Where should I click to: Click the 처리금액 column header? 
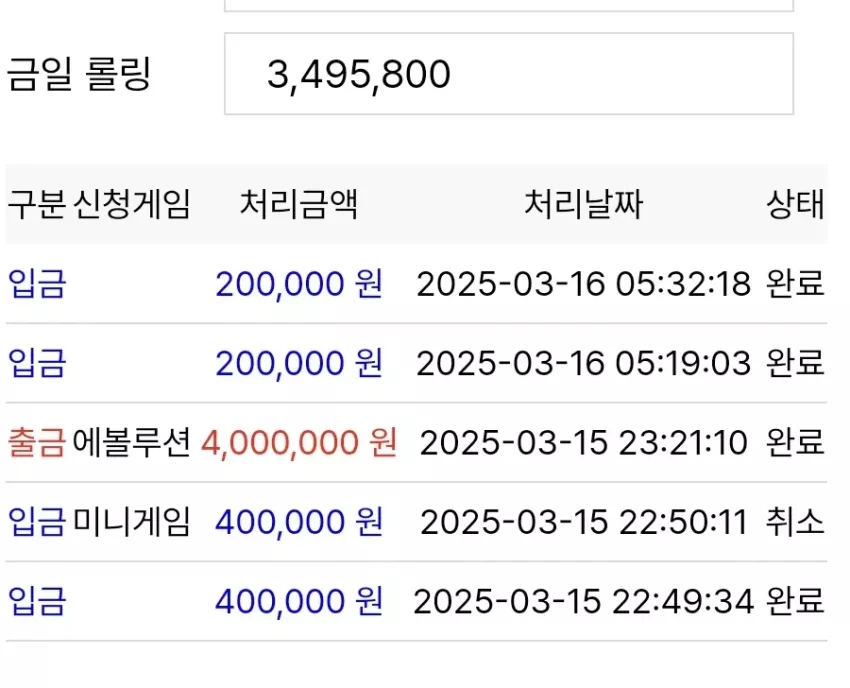pyautogui.click(x=299, y=204)
